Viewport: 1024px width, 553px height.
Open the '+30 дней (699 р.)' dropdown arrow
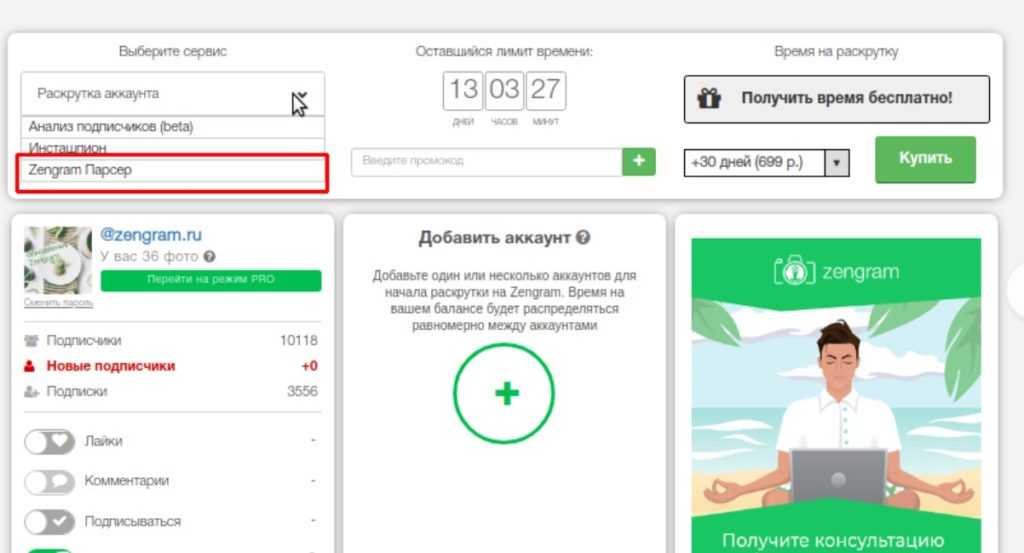click(837, 163)
